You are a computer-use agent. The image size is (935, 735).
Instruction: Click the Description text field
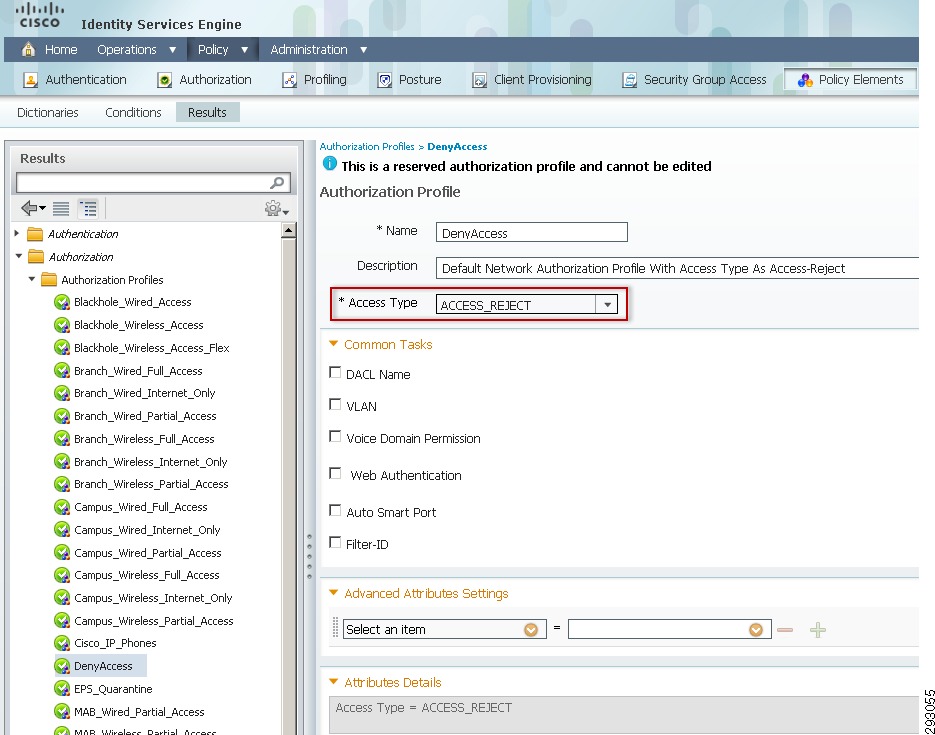coord(677,268)
